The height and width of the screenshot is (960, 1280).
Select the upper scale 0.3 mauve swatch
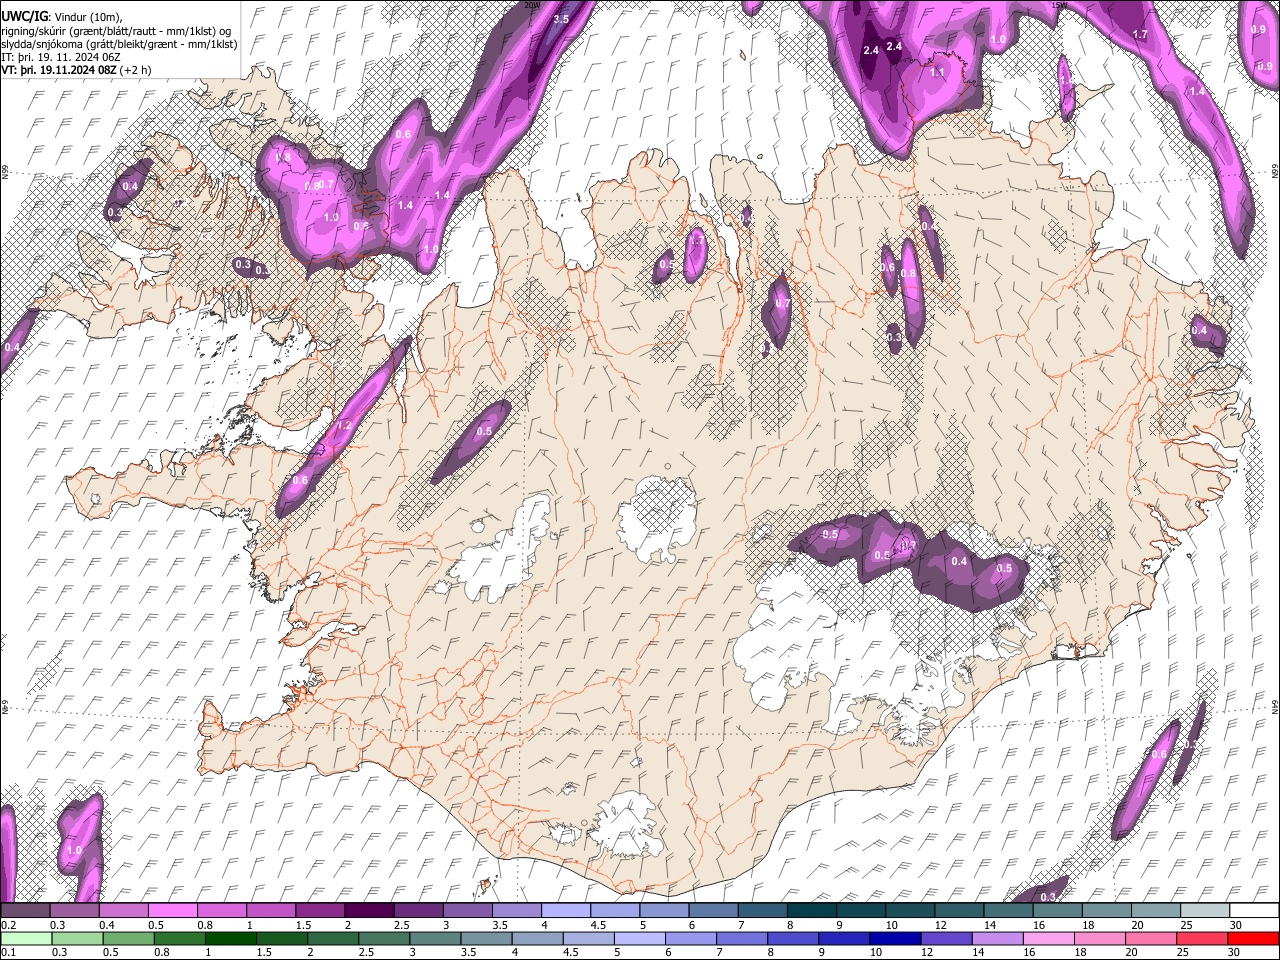(74, 911)
